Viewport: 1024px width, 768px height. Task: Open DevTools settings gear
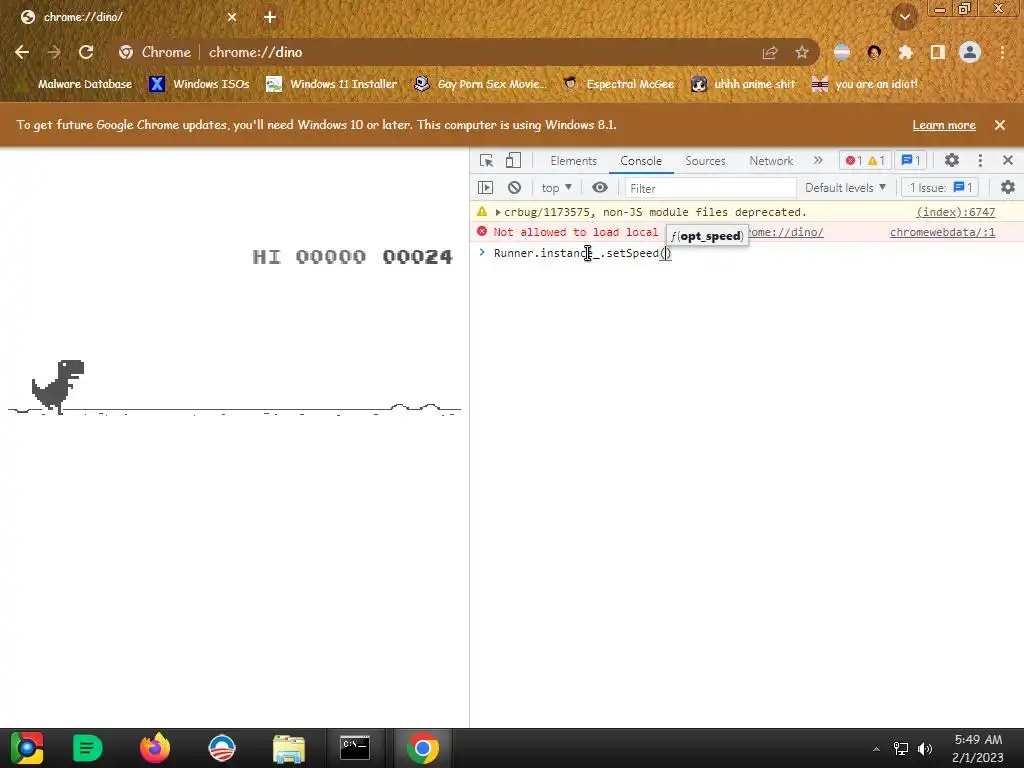(x=952, y=160)
